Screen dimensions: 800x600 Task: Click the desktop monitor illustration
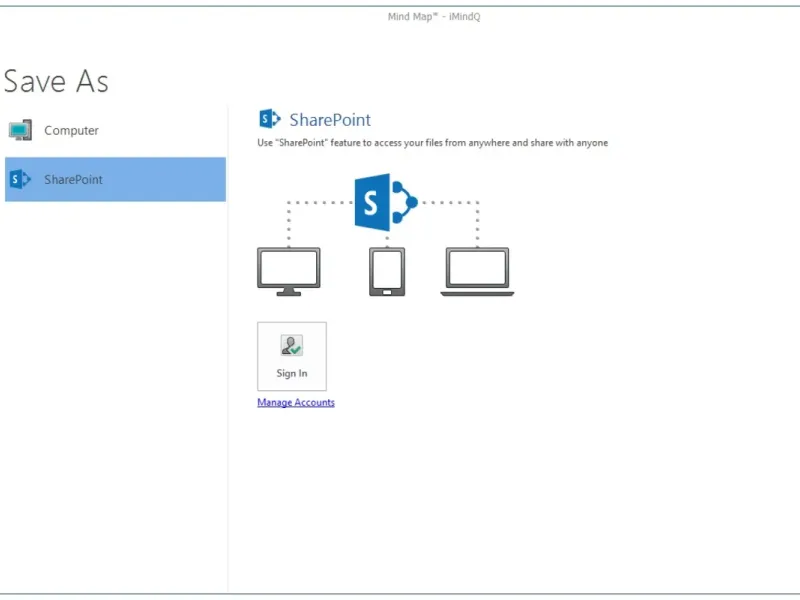tap(289, 272)
